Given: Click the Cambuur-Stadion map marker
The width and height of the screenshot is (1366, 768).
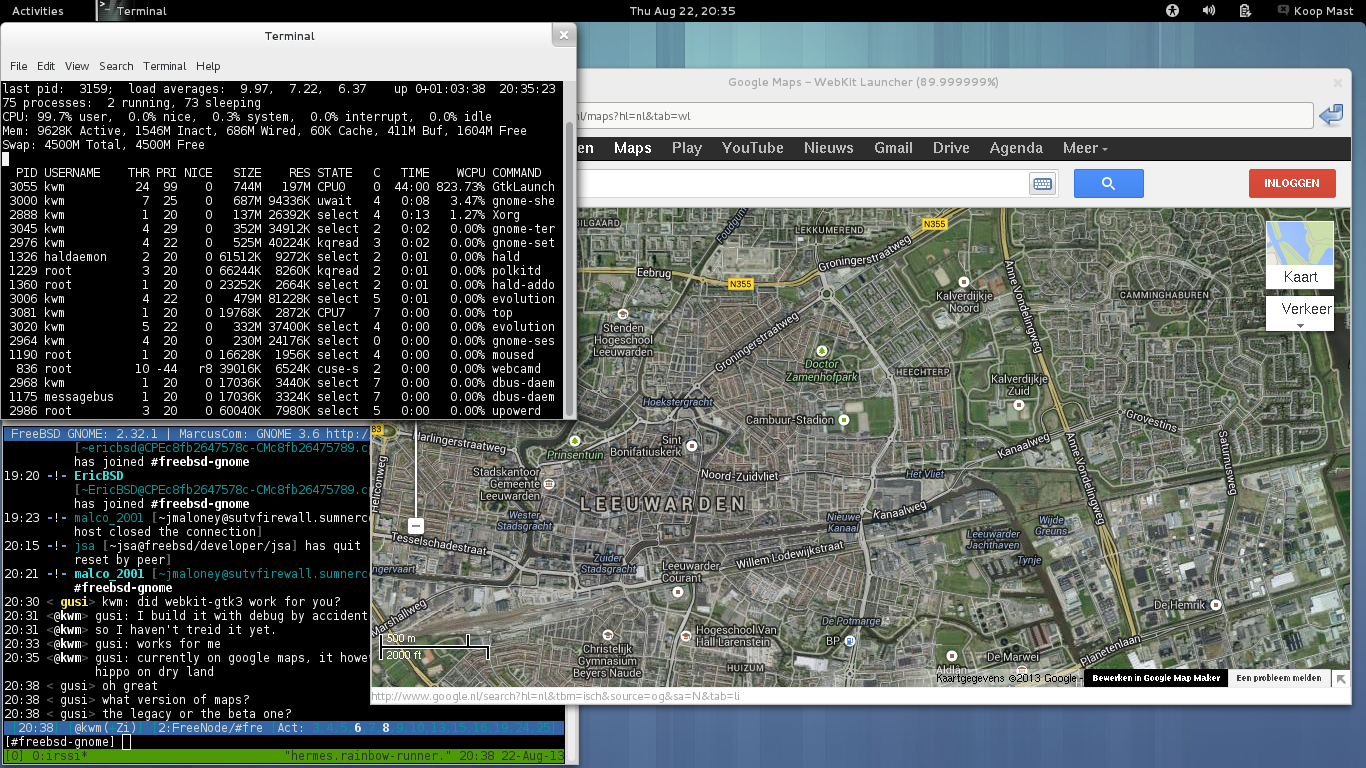Looking at the screenshot, I should pyautogui.click(x=844, y=420).
